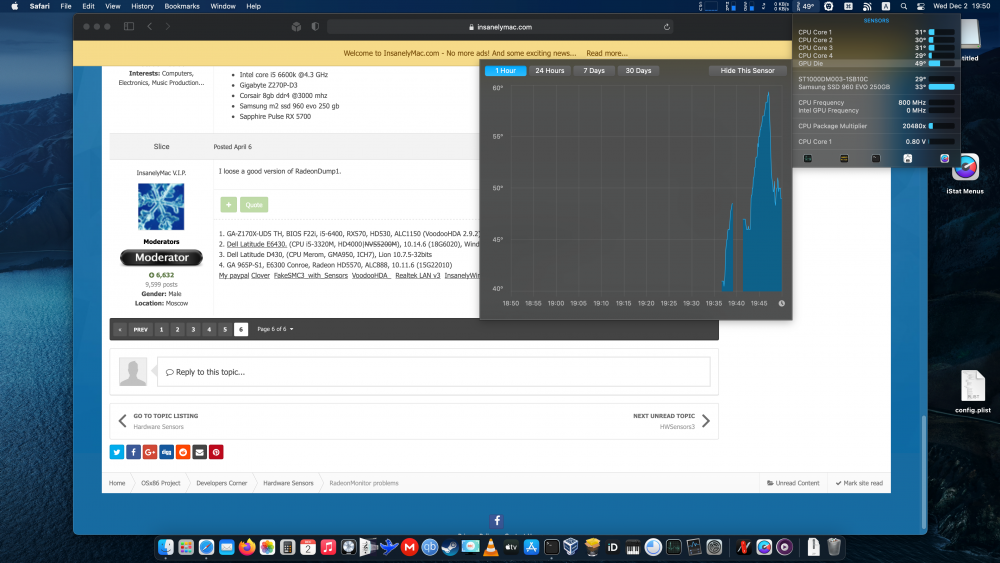Open Safari File menu
The image size is (1000, 563).
pyautogui.click(x=66, y=6)
